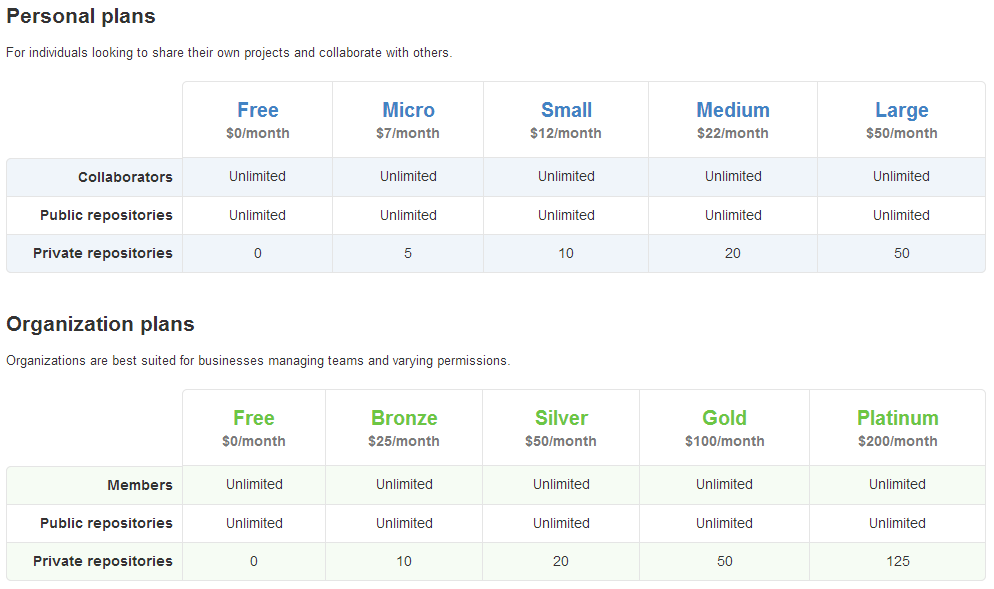Click the $25/month price under Bronze
Screen dimensions: 994x589
(404, 441)
